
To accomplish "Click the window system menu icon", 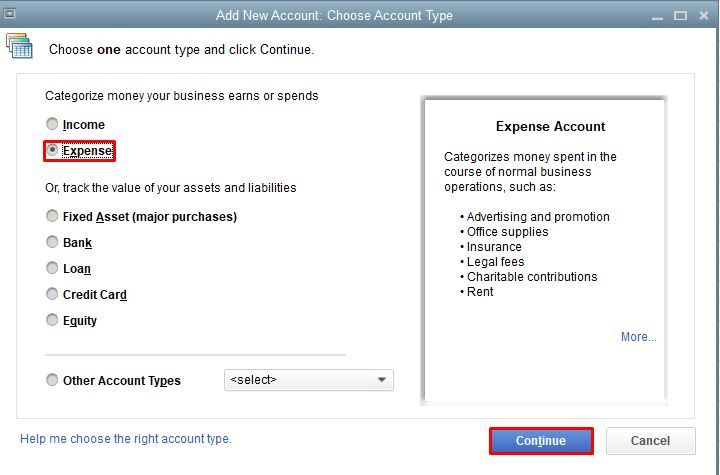I will pyautogui.click(x=10, y=14).
